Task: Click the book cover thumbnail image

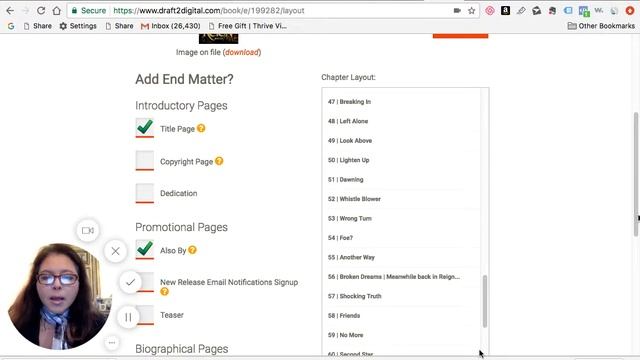Action: pyautogui.click(x=218, y=39)
